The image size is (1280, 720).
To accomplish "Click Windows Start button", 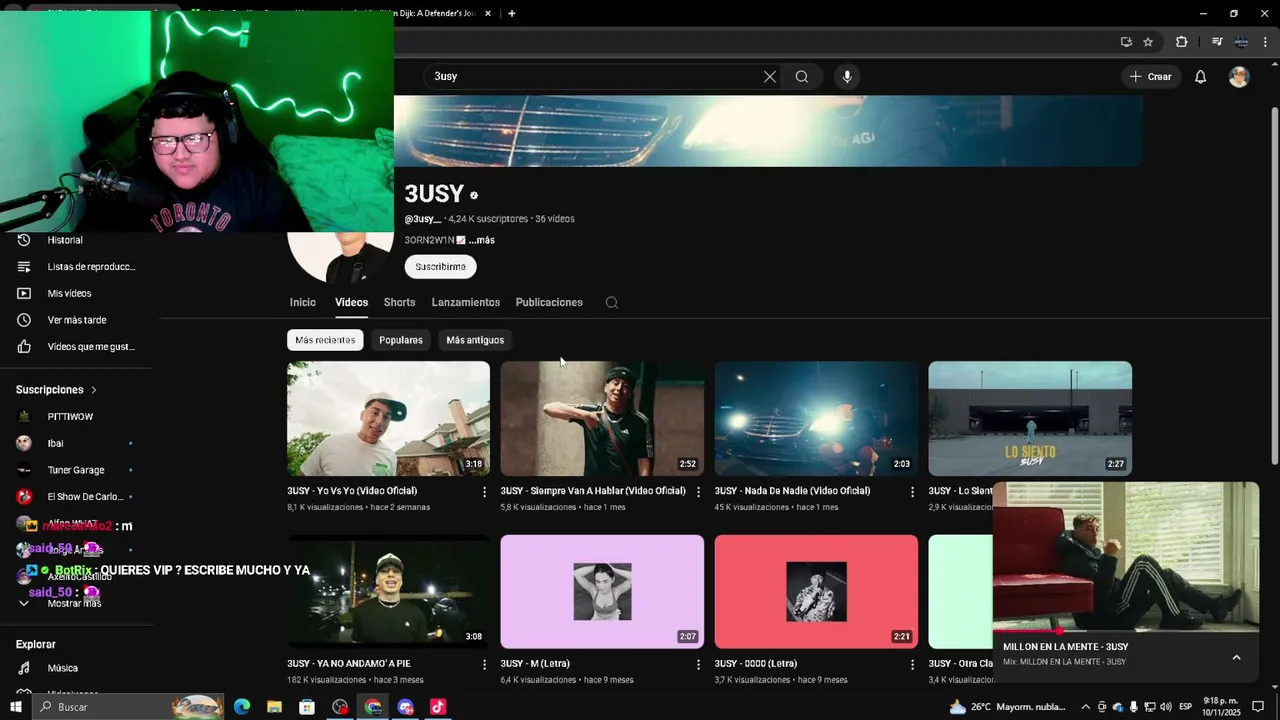I will click(16, 707).
